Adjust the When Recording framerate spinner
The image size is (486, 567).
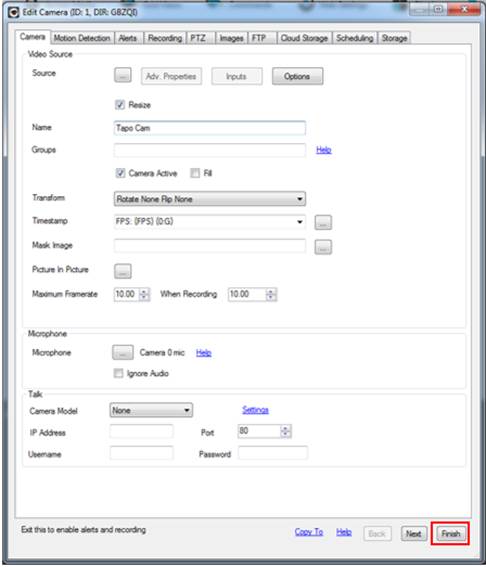pos(271,295)
